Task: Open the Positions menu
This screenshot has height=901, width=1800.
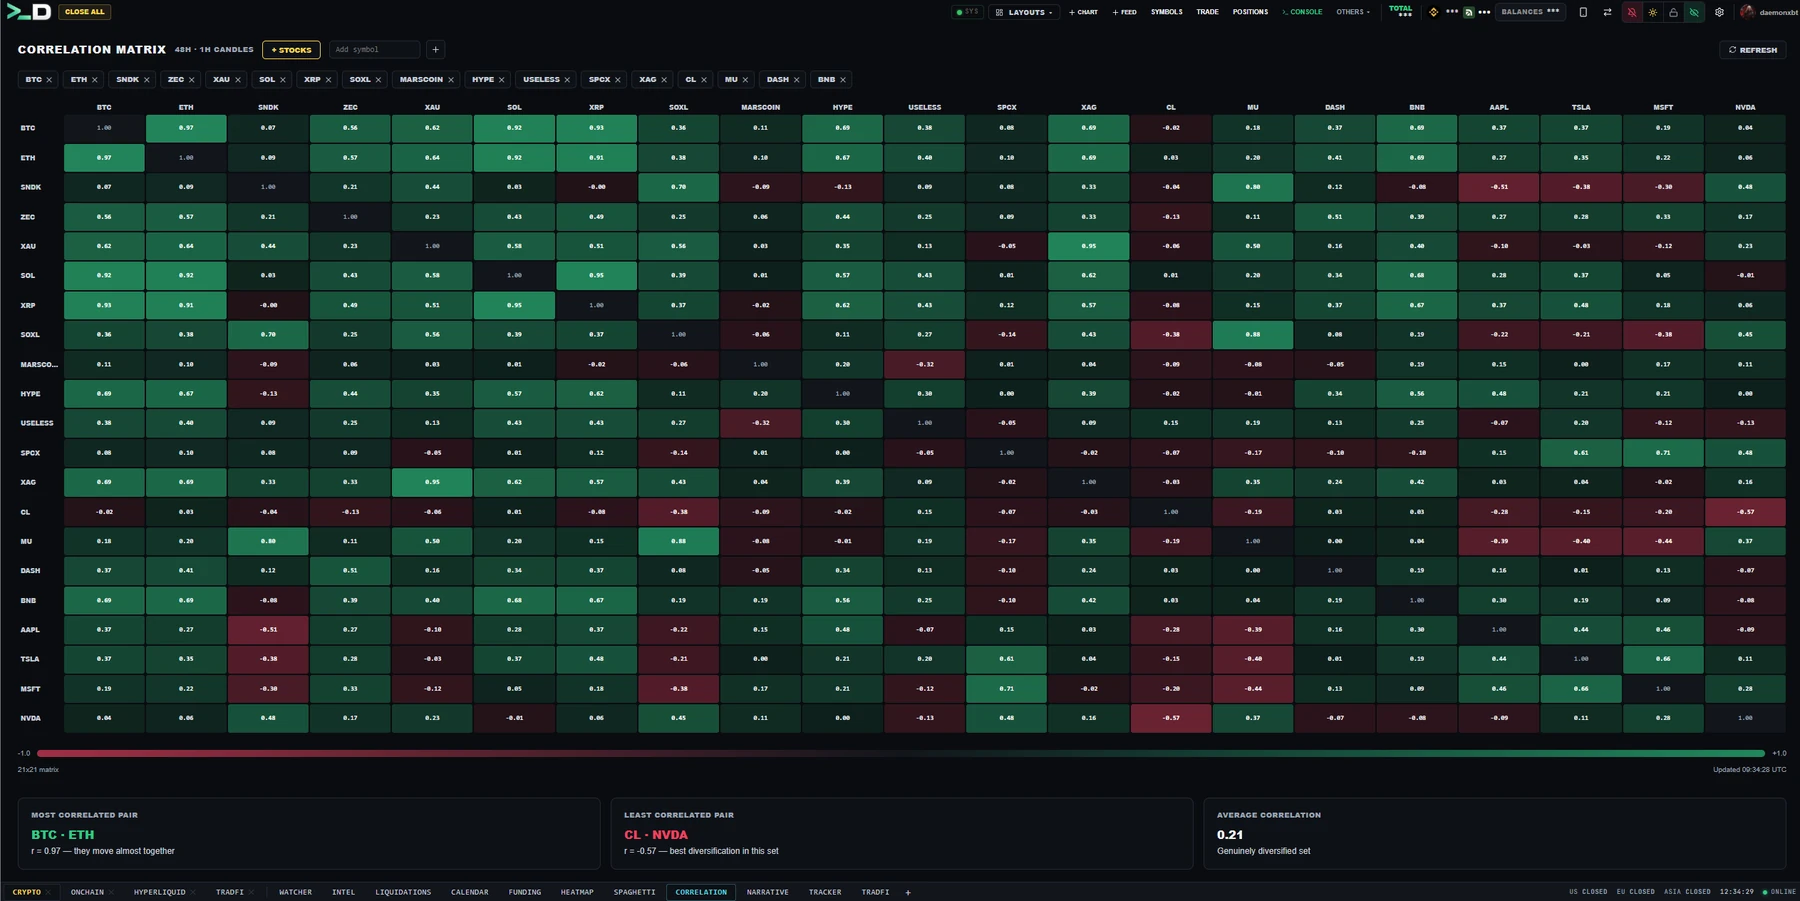Action: pos(1250,12)
